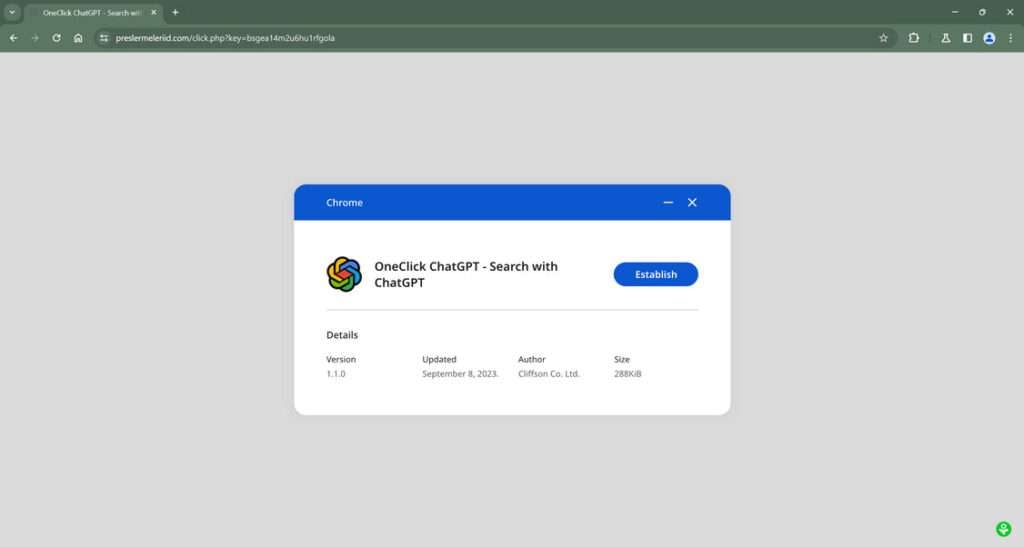This screenshot has width=1024, height=547.
Task: Click author name Cliffson Co. Ltd.
Action: [549, 374]
